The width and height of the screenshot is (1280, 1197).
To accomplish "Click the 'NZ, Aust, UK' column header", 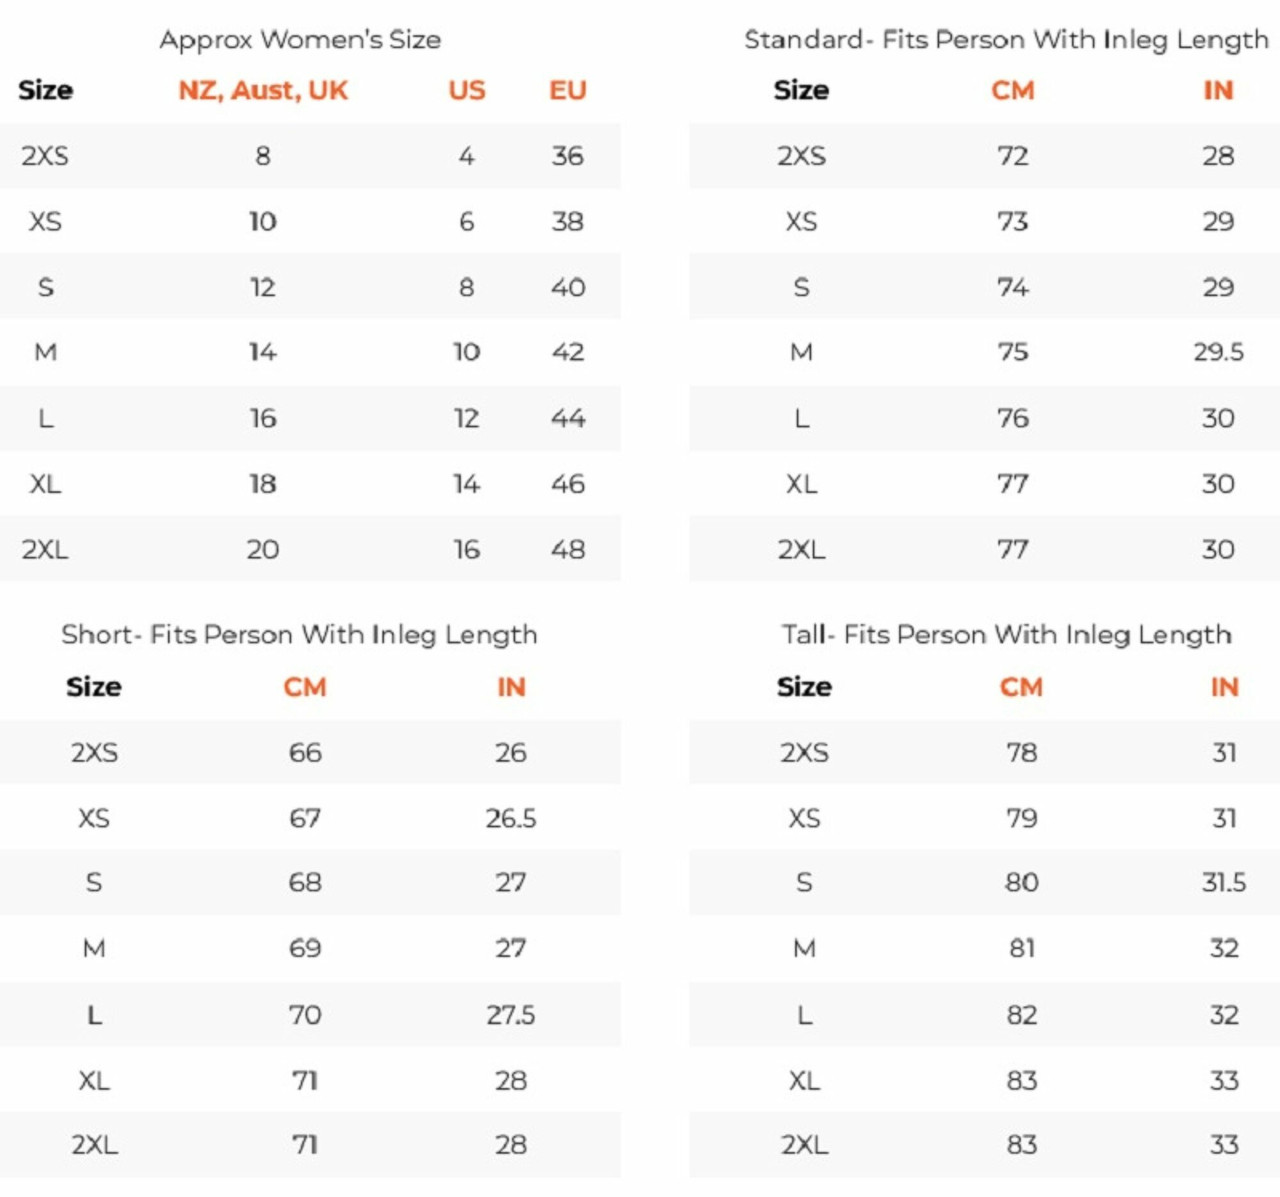I will tap(263, 91).
